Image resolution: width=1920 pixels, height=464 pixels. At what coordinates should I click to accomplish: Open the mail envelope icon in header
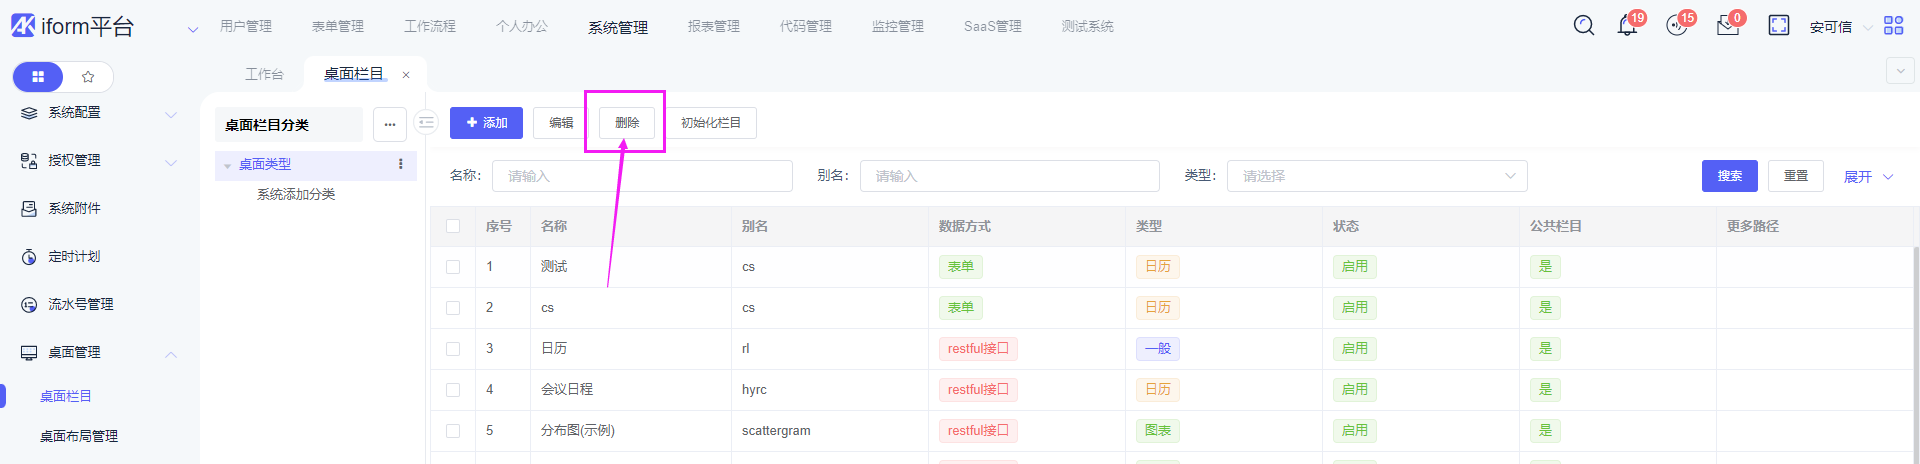tap(1727, 26)
